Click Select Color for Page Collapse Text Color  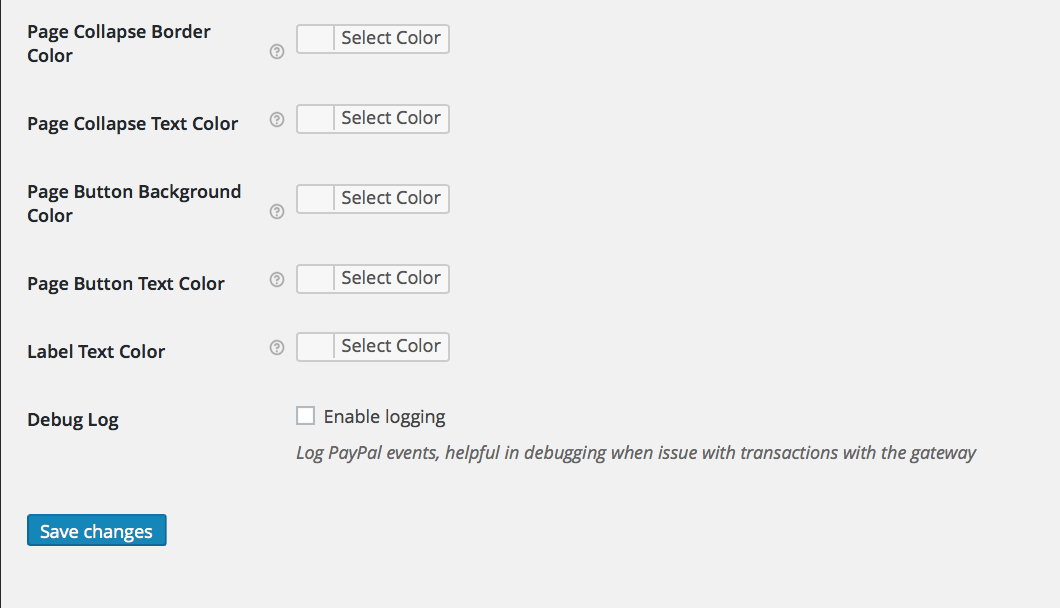390,118
